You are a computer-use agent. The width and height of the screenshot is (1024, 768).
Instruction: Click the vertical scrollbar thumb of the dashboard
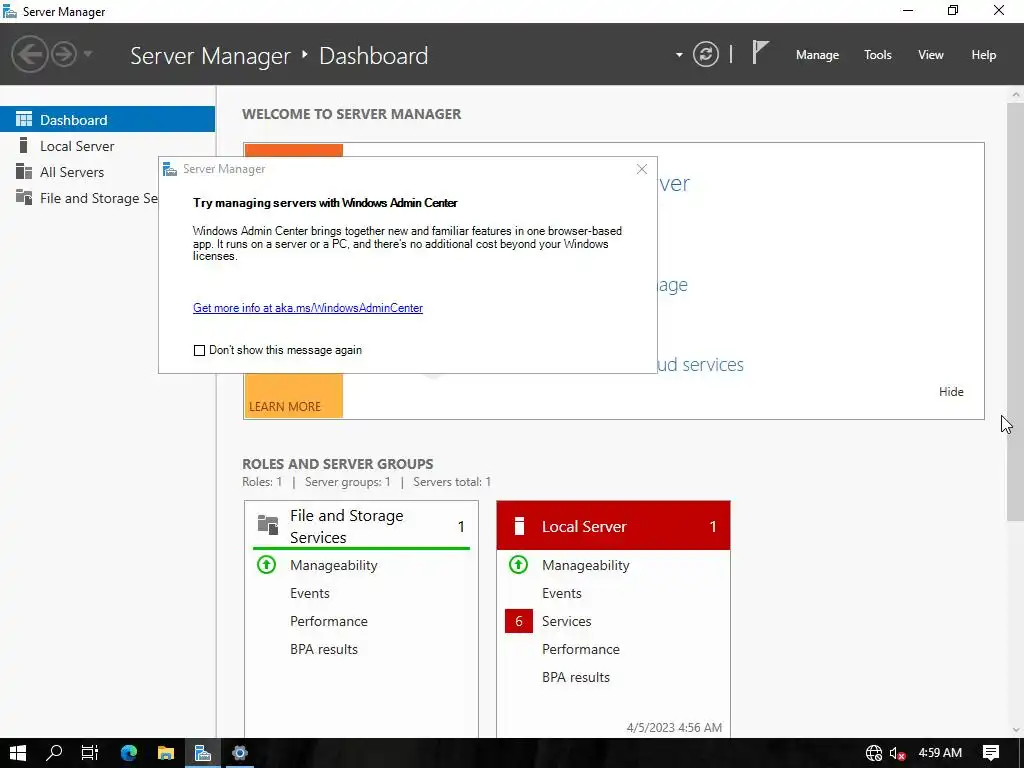[1016, 312]
